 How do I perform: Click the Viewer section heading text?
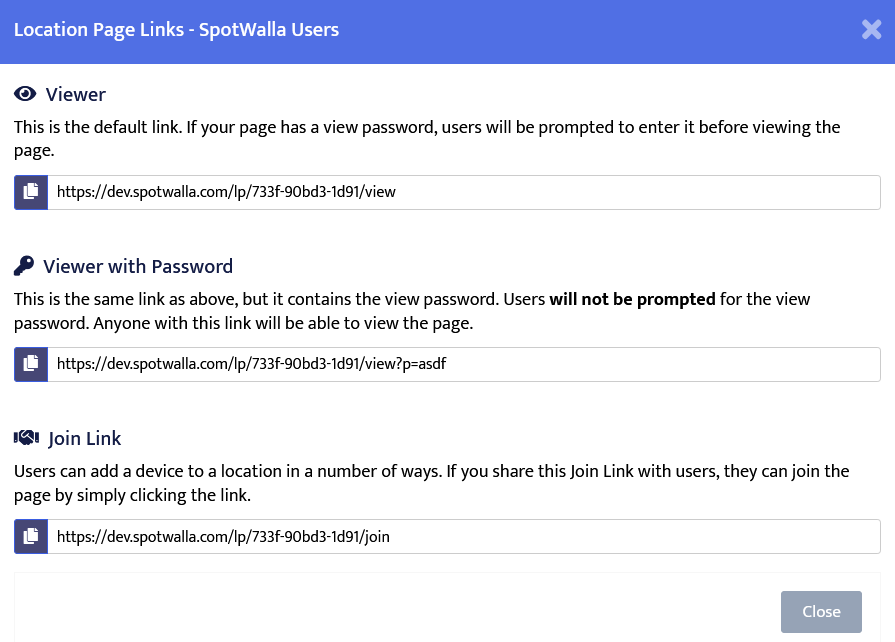tap(76, 95)
